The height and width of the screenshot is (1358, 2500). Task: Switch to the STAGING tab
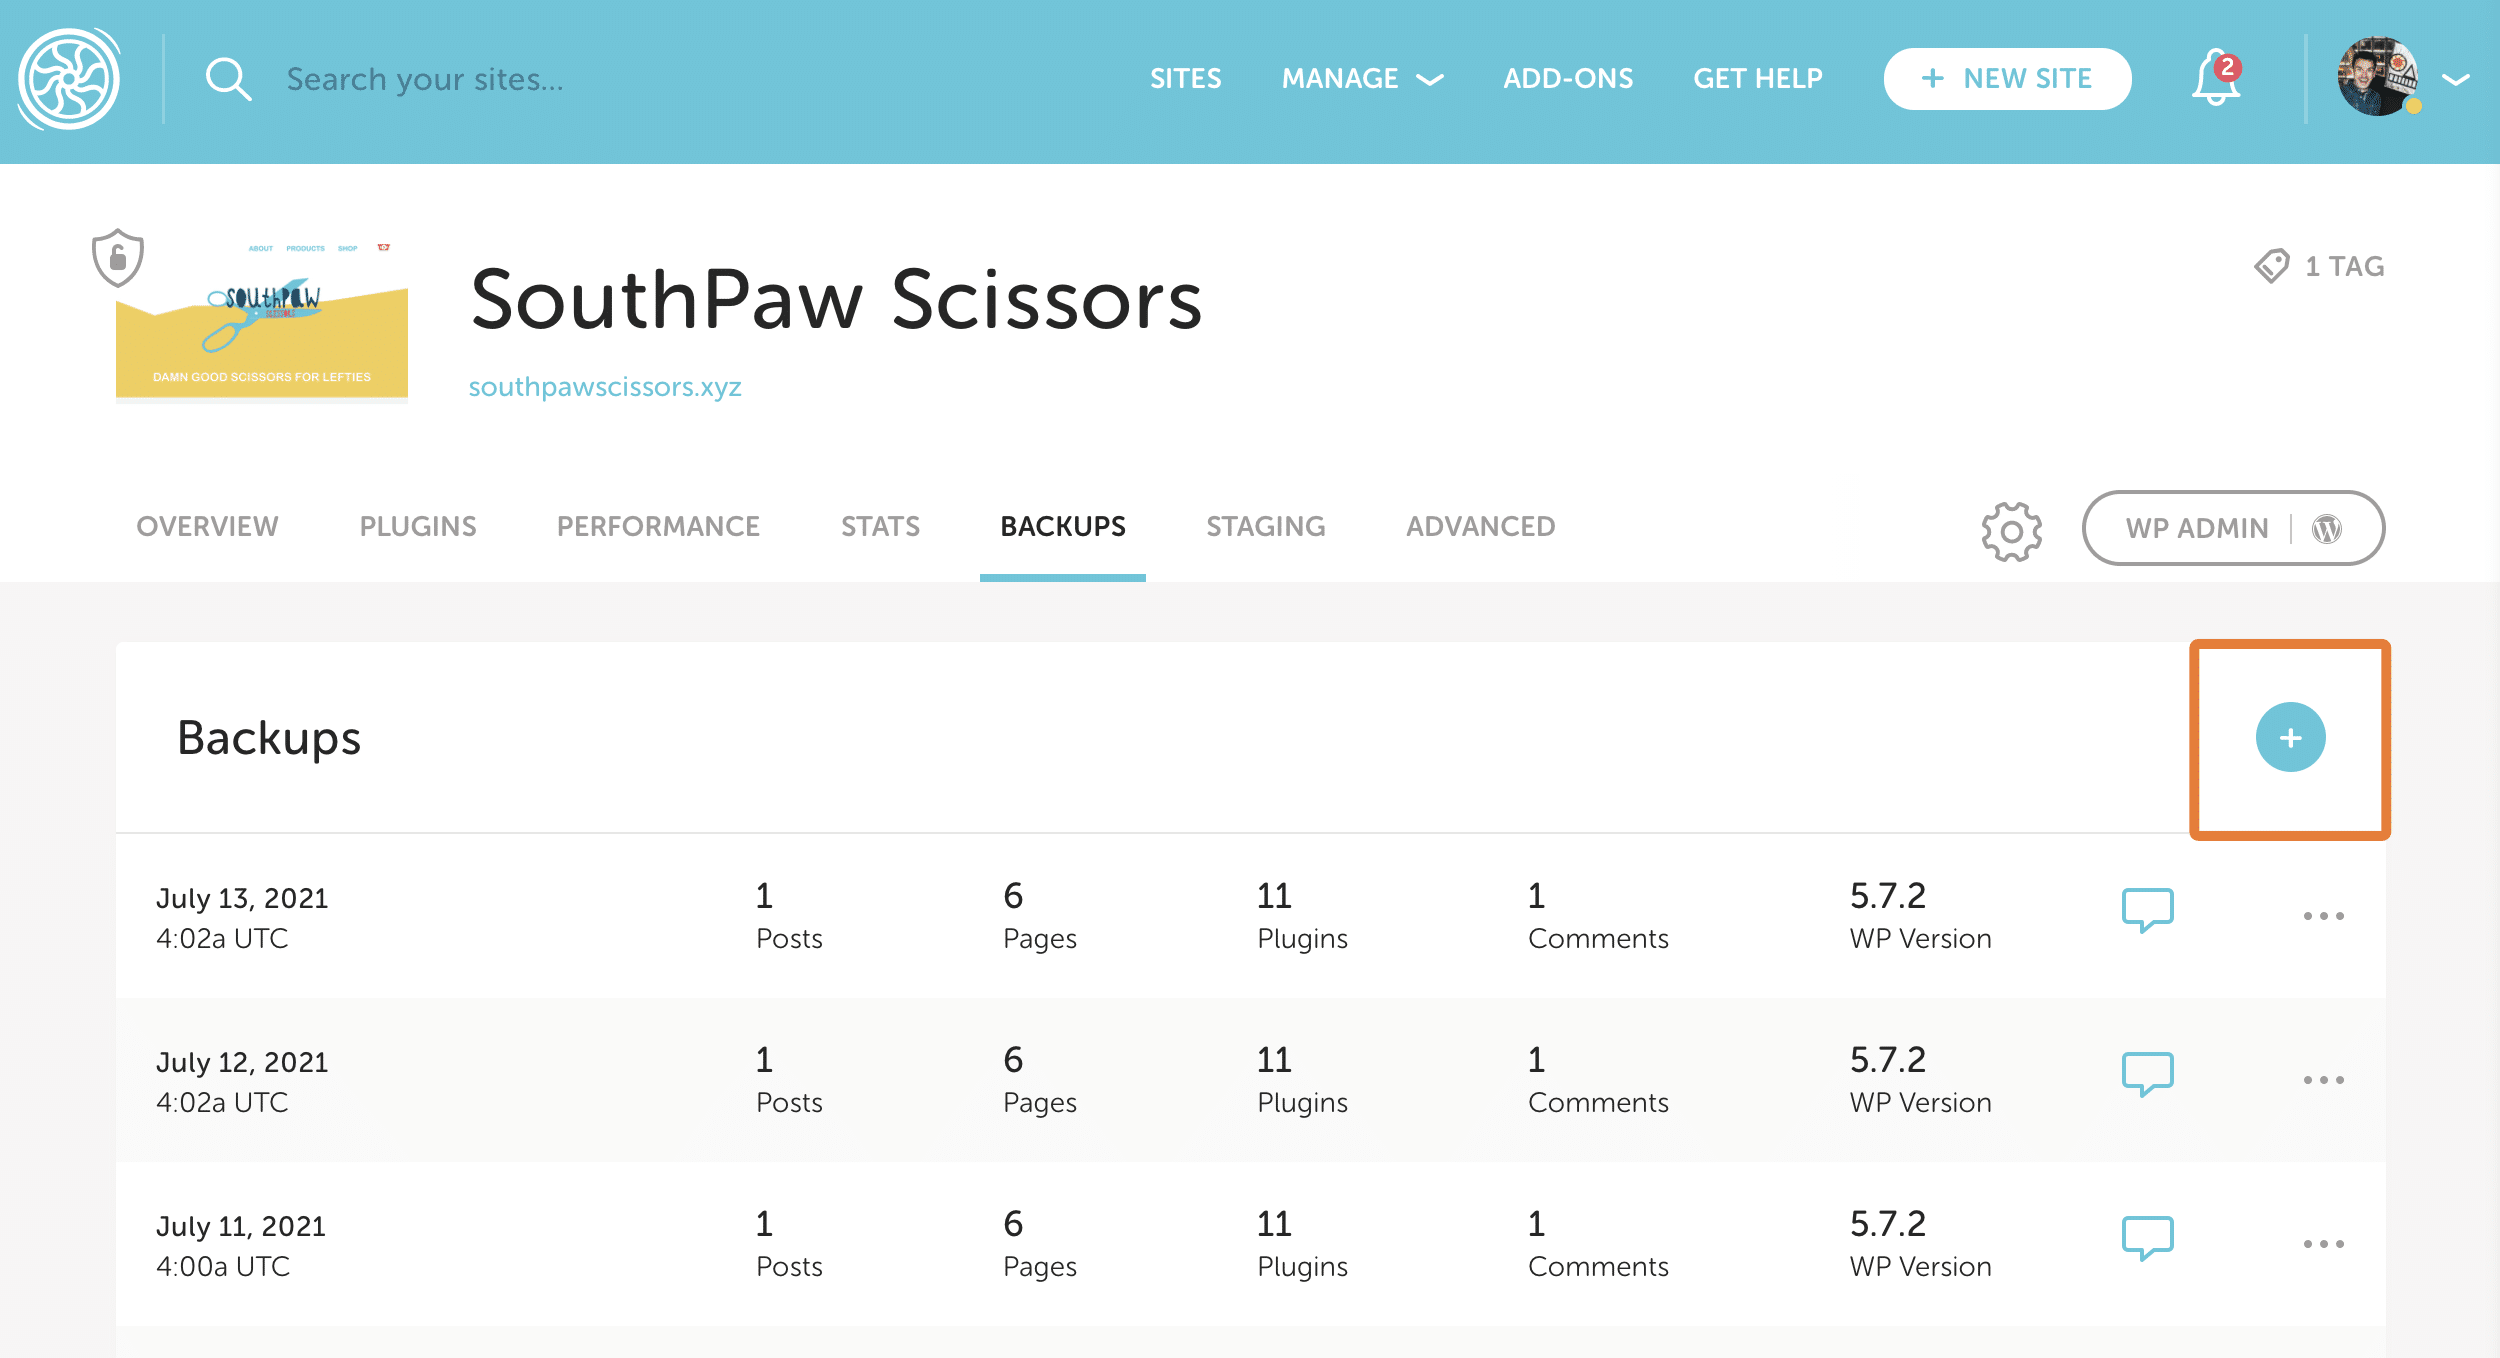(1265, 527)
